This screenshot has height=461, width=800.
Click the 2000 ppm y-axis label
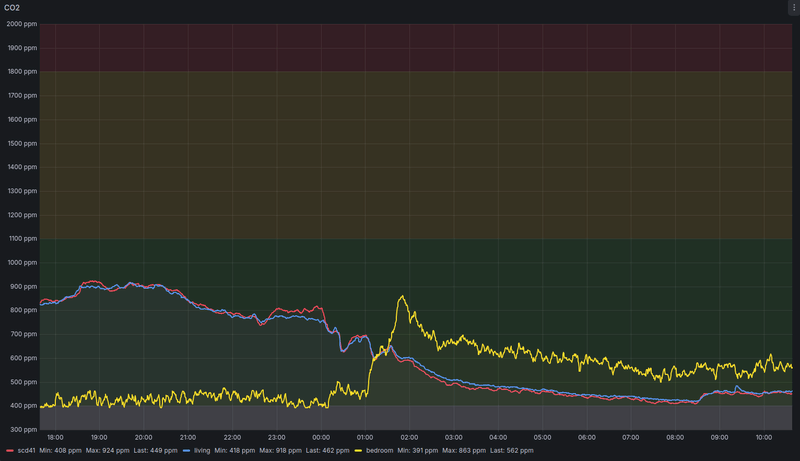[20, 23]
